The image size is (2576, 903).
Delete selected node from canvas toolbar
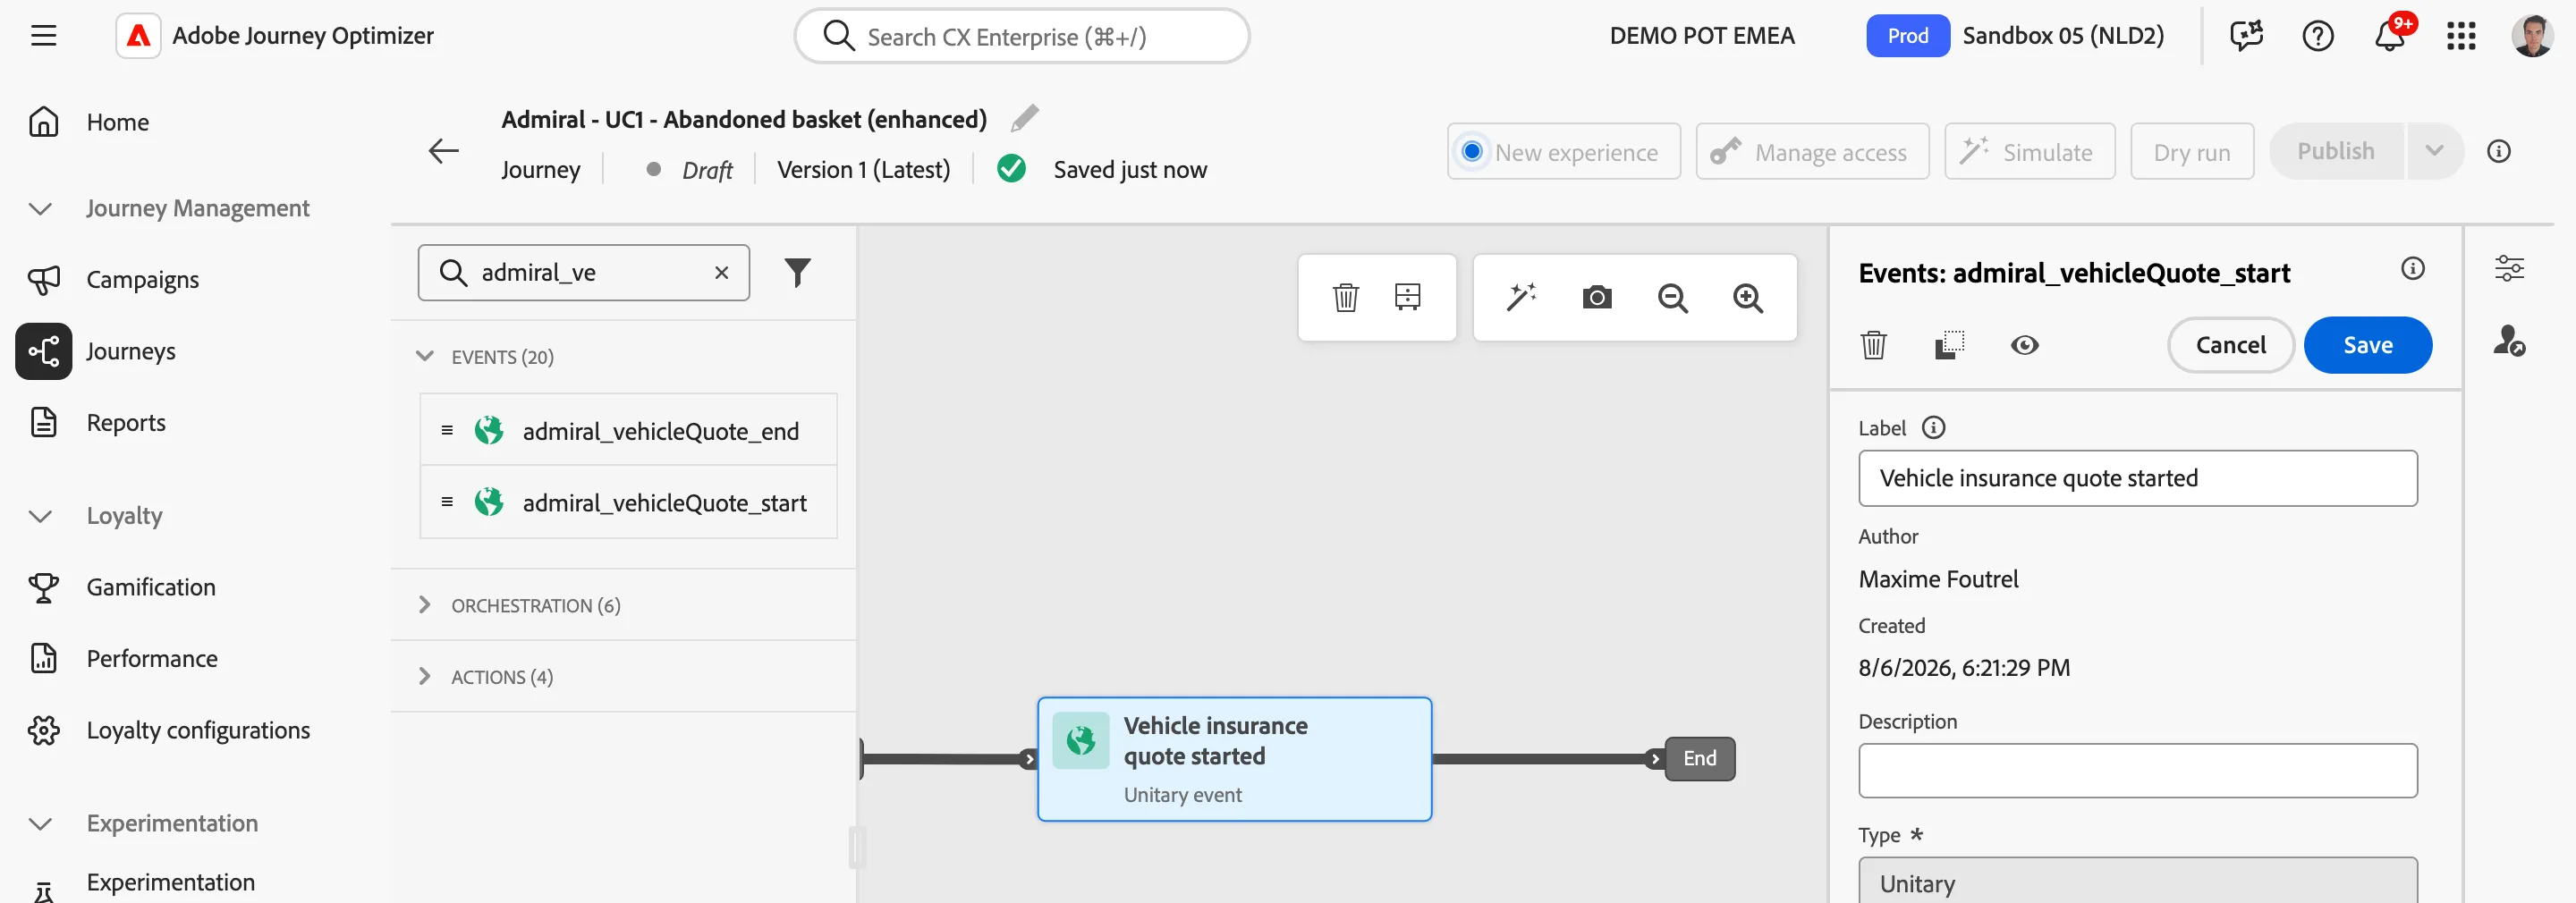tap(1346, 297)
